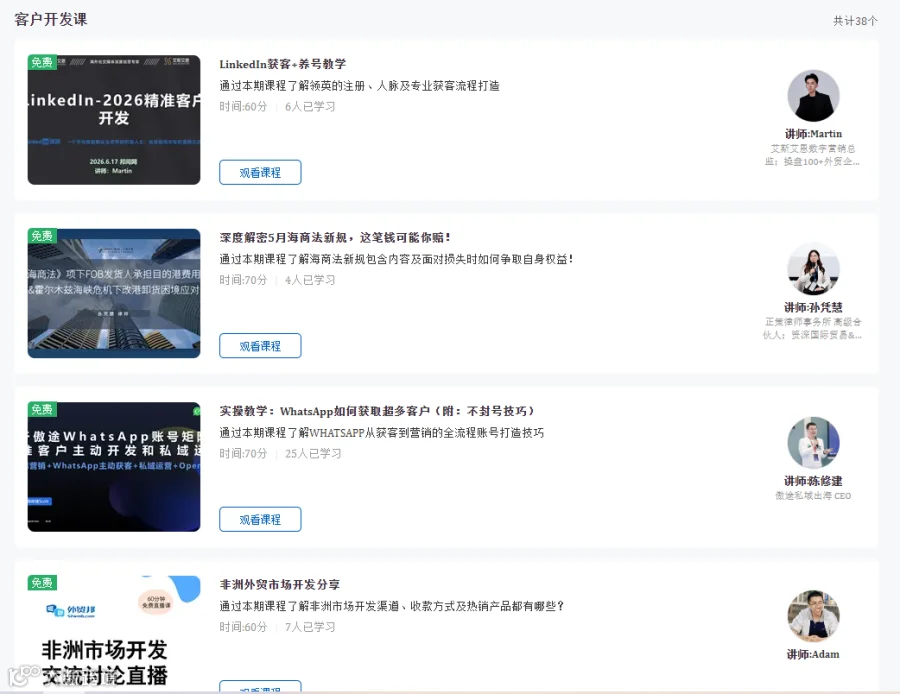
Task: Click the 傲途私域出海 CEO lecturer subtitle
Action: point(813,495)
